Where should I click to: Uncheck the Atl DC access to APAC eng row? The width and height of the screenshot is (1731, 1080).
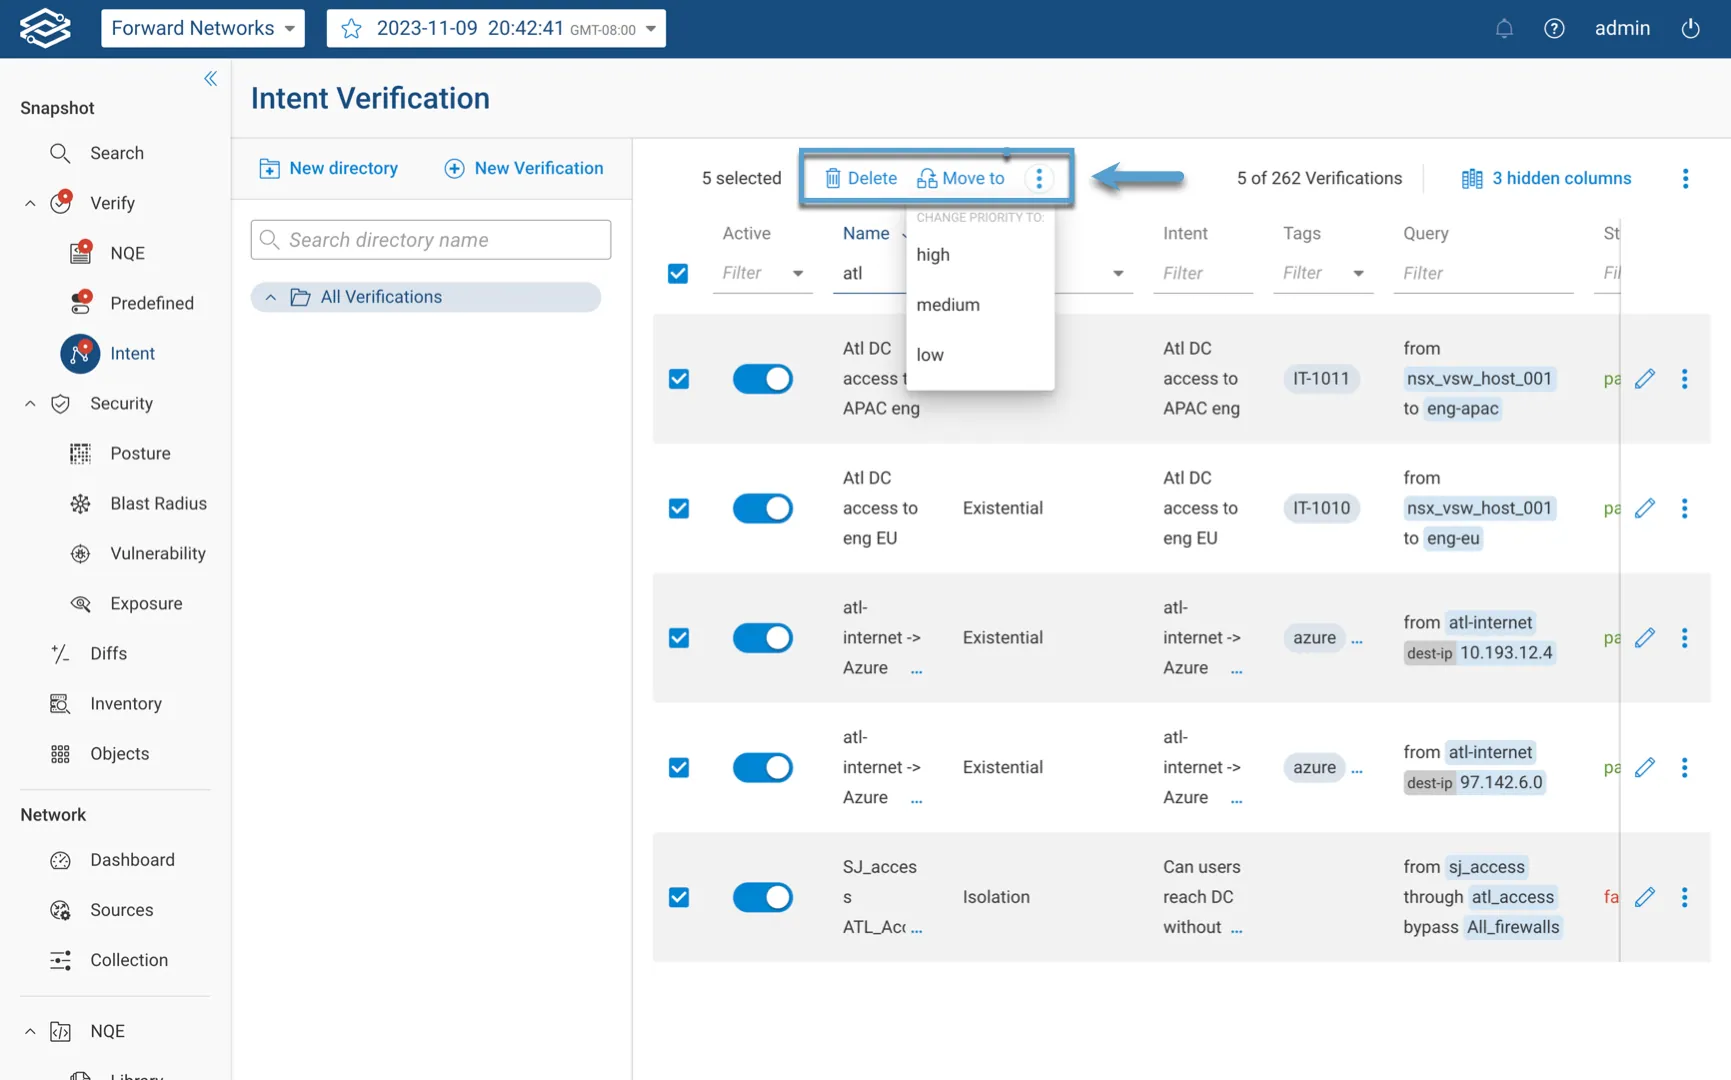click(x=678, y=379)
